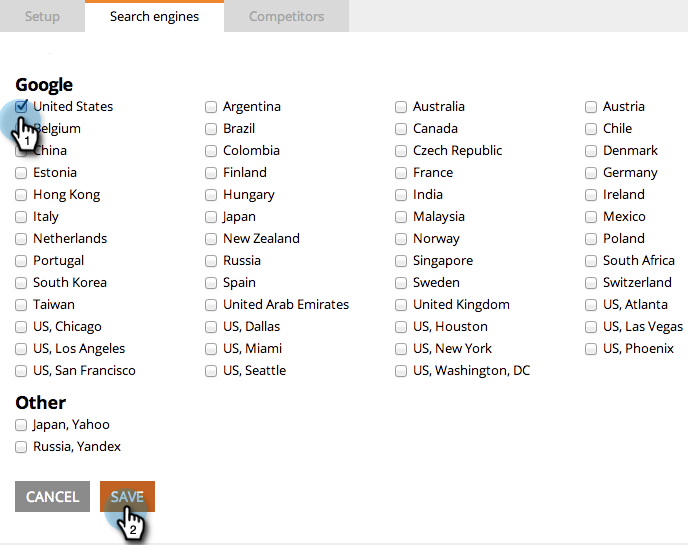Viewport: 688px width, 545px height.
Task: Check the Hong Kong checkbox
Action: coord(21,195)
